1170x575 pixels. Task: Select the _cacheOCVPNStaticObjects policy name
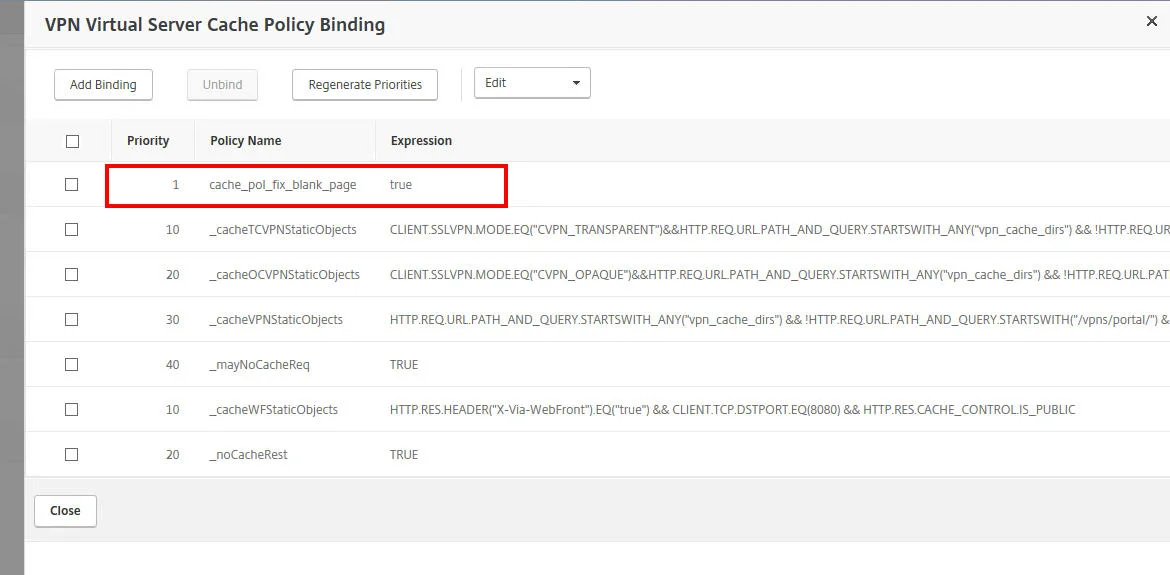click(284, 274)
